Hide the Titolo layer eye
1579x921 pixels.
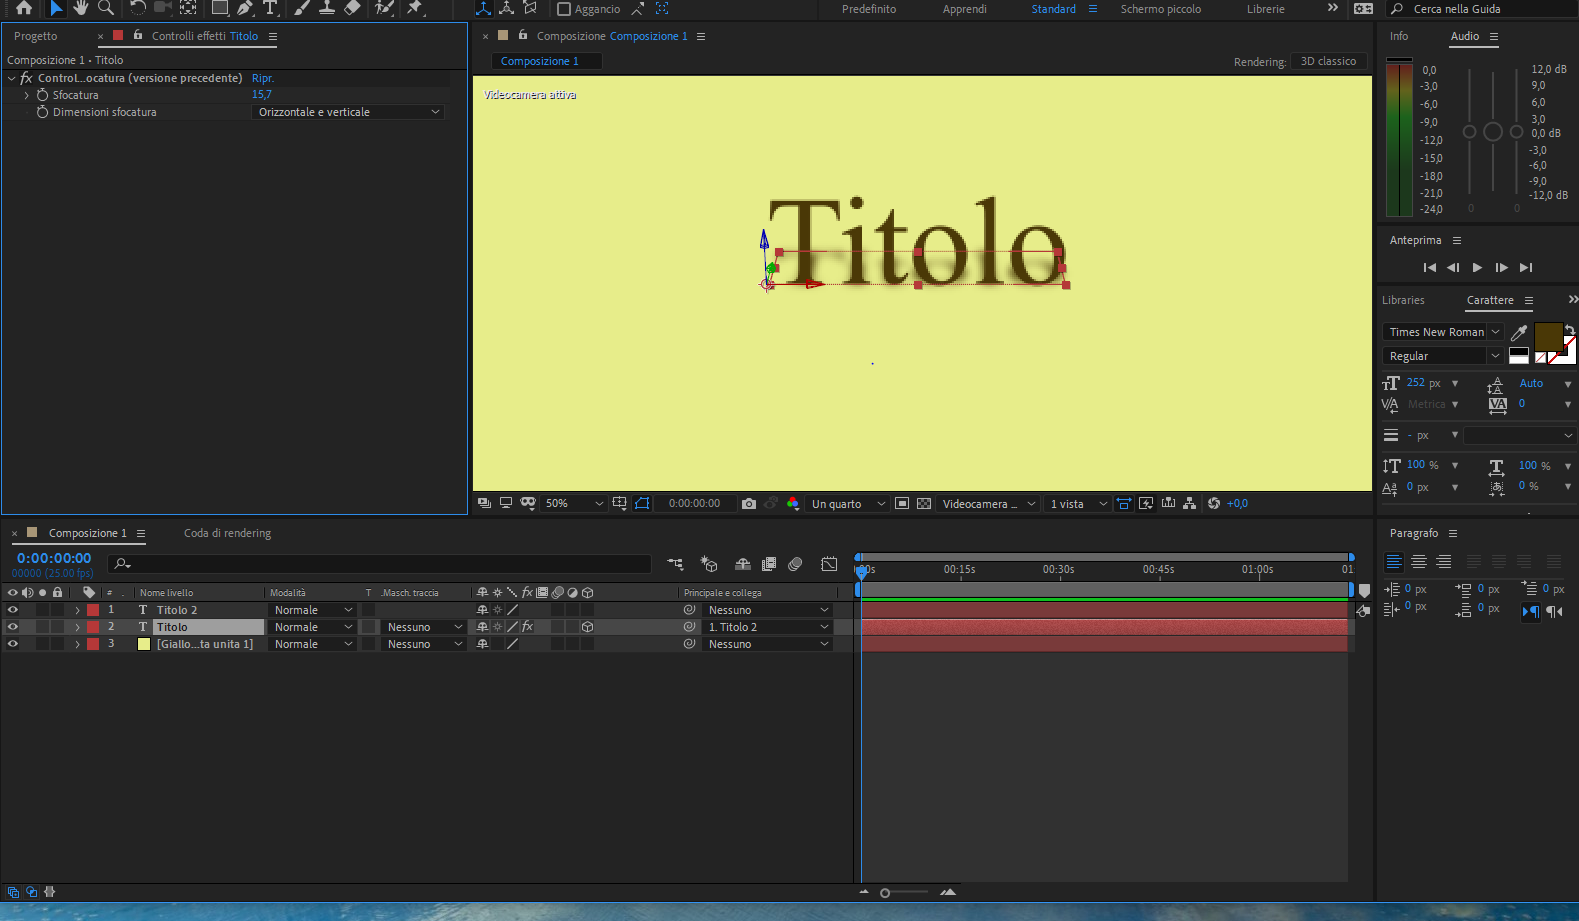click(x=13, y=627)
